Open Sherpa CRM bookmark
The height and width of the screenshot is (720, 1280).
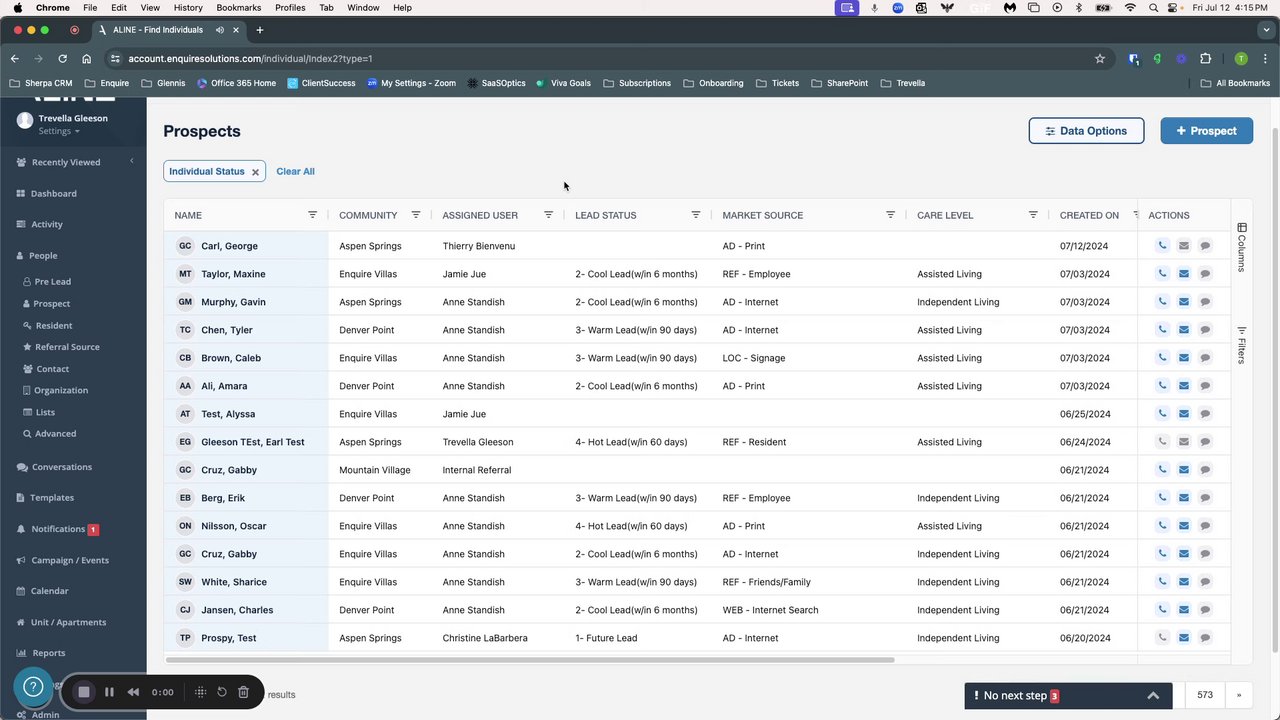(40, 83)
